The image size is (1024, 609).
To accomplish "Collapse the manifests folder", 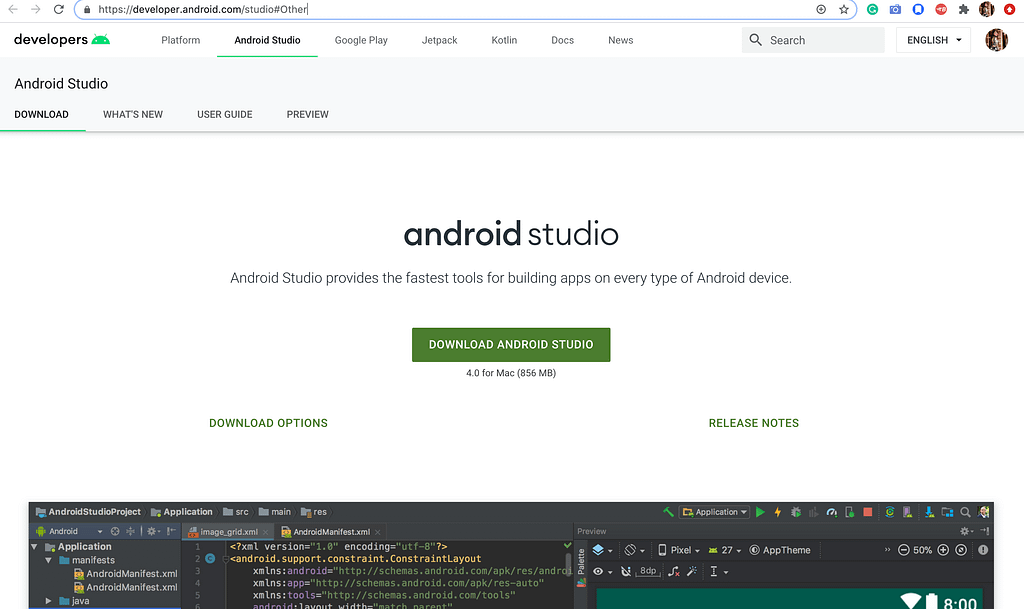I will click(x=48, y=560).
